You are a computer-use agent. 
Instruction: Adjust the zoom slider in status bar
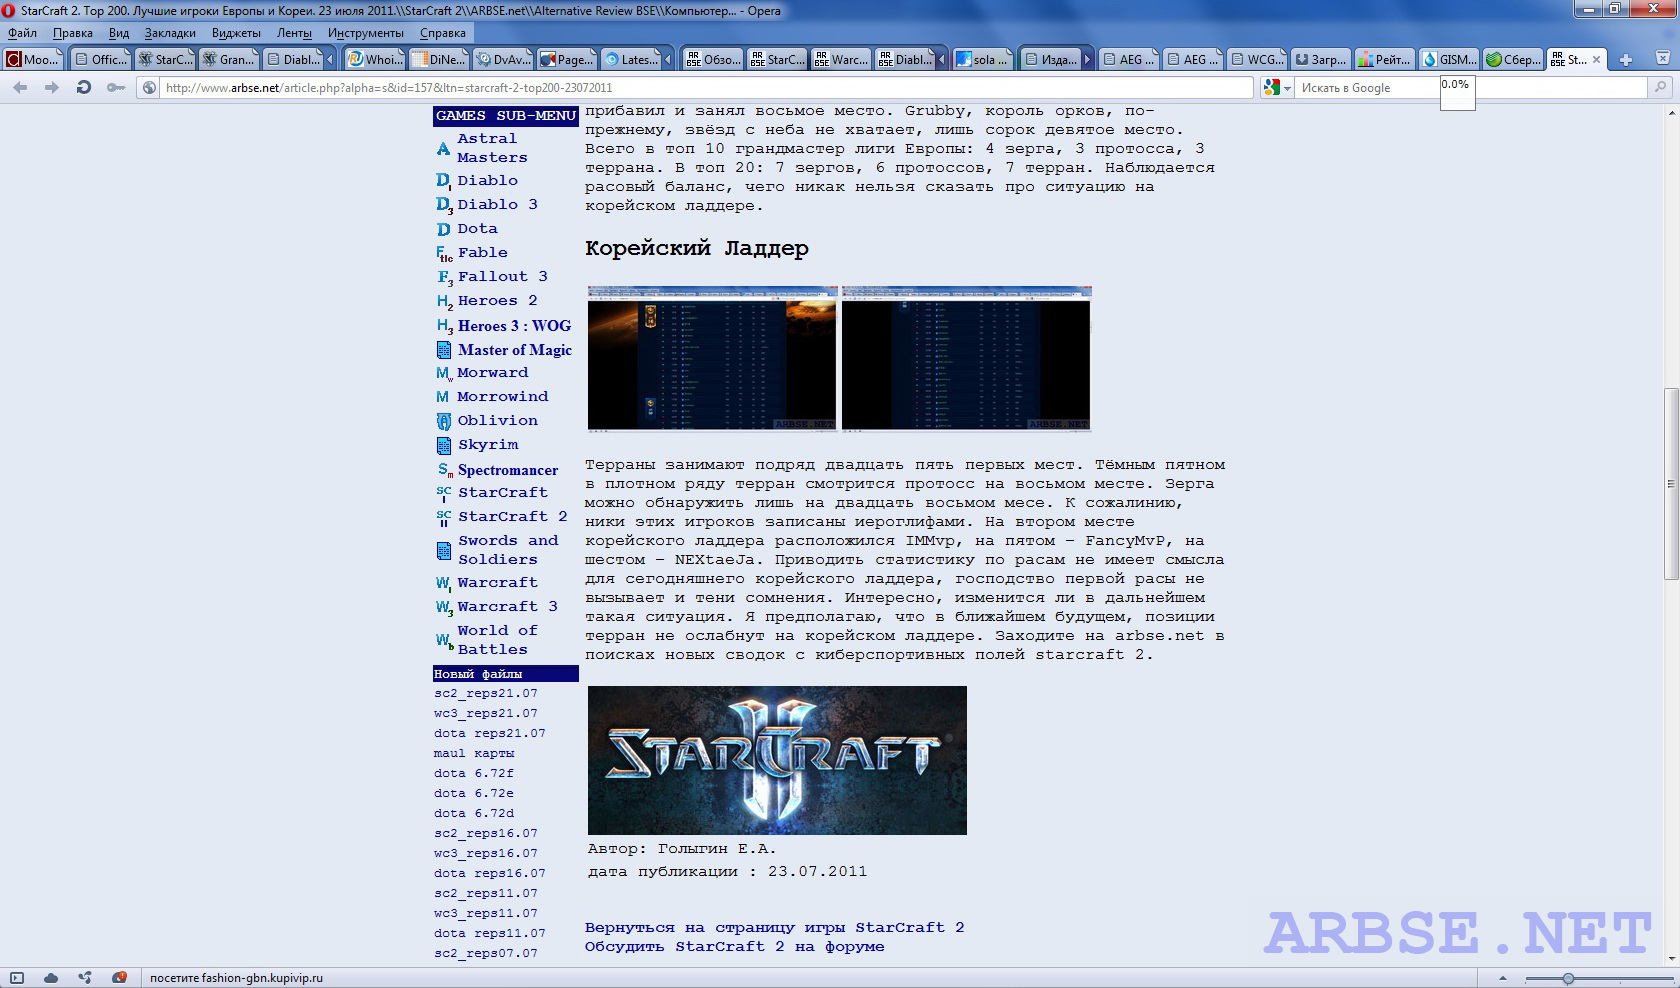point(1567,978)
